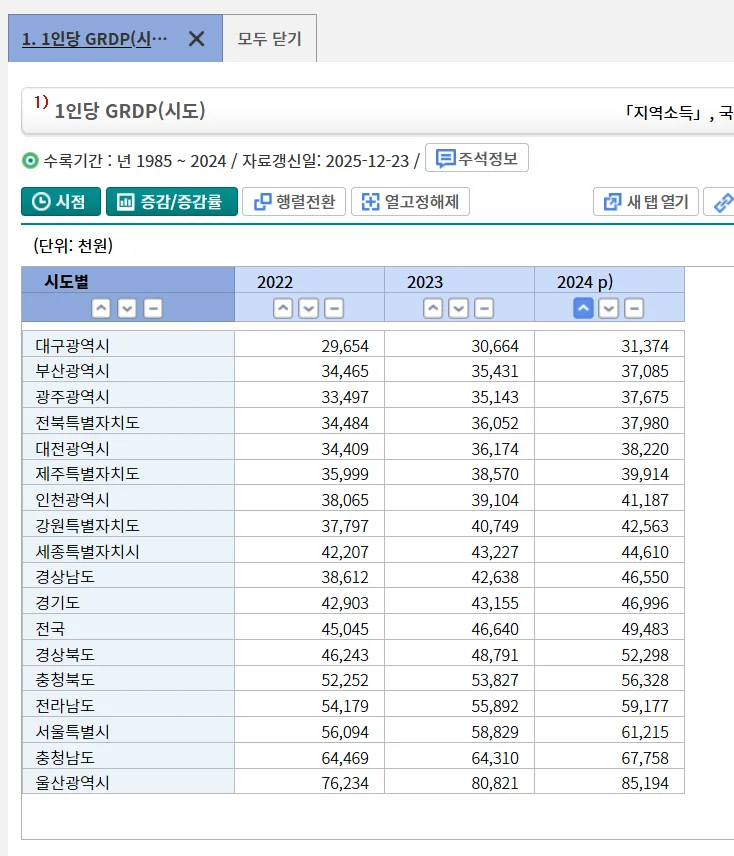Screen dimensions: 734x856
Task: Click 행렬전환 to transpose the table
Action: (294, 201)
